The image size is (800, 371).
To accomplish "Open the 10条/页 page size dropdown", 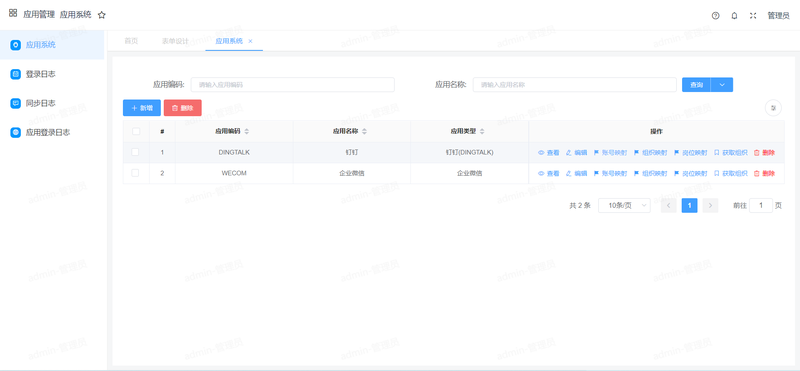I will pyautogui.click(x=624, y=206).
